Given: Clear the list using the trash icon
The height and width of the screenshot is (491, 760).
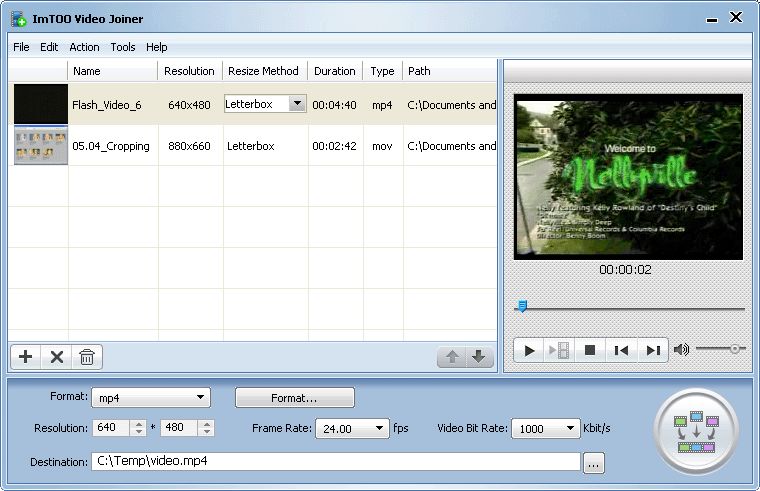Looking at the screenshot, I should point(87,357).
